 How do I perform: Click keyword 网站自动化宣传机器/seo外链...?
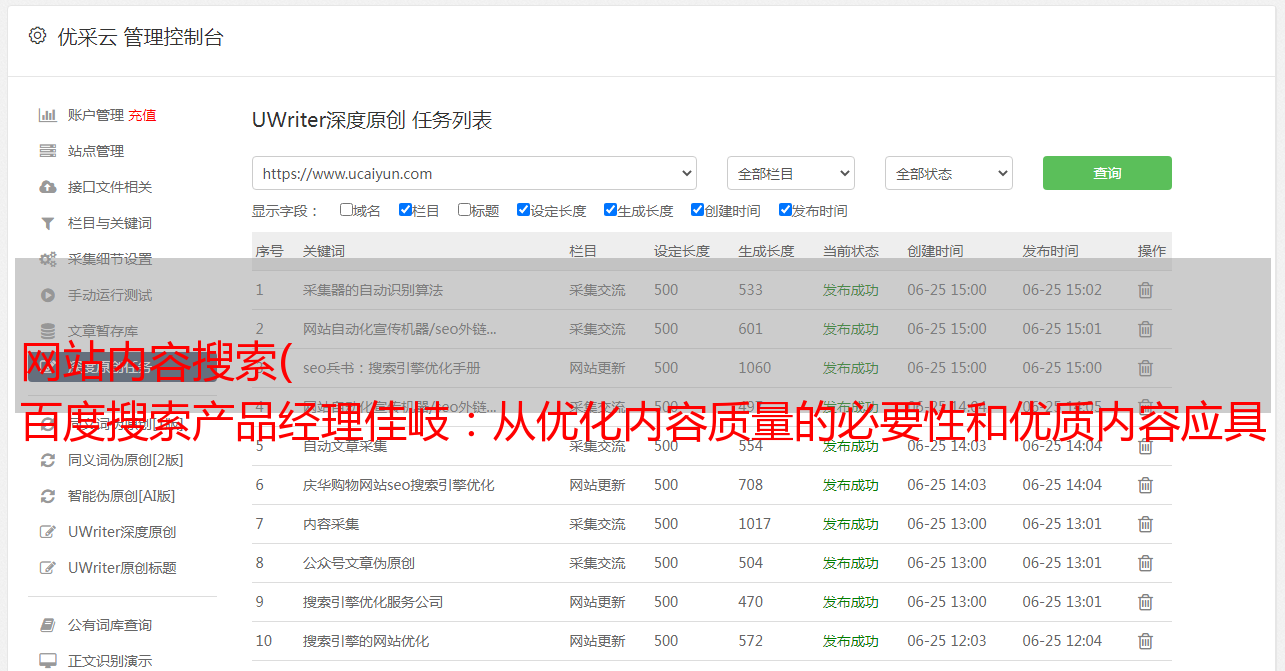click(400, 329)
